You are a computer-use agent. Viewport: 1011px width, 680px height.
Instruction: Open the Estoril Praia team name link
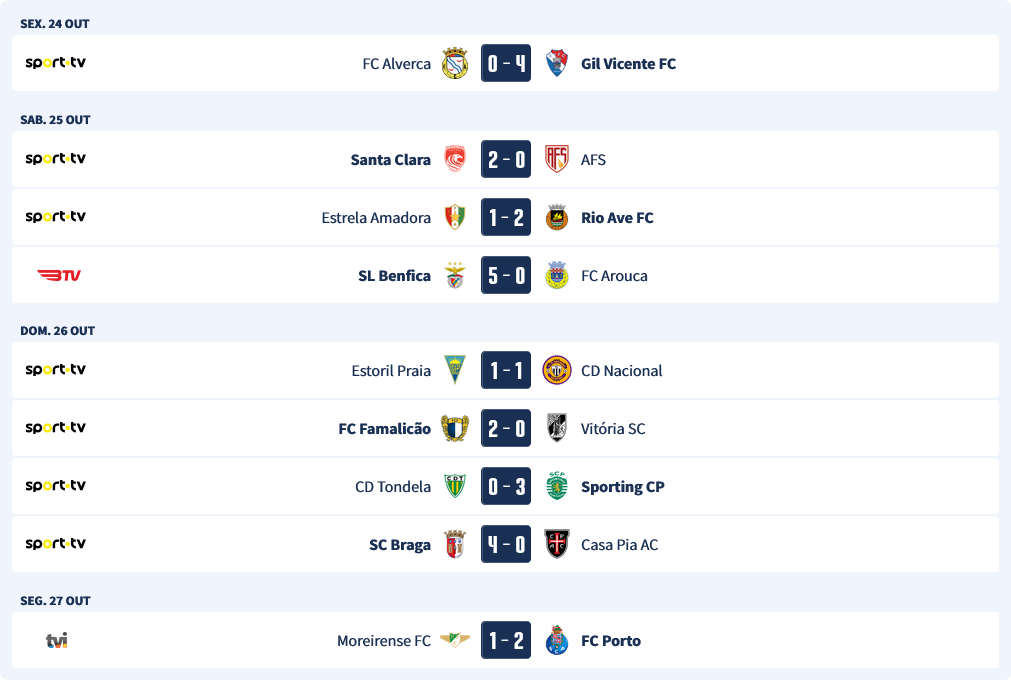(x=391, y=371)
